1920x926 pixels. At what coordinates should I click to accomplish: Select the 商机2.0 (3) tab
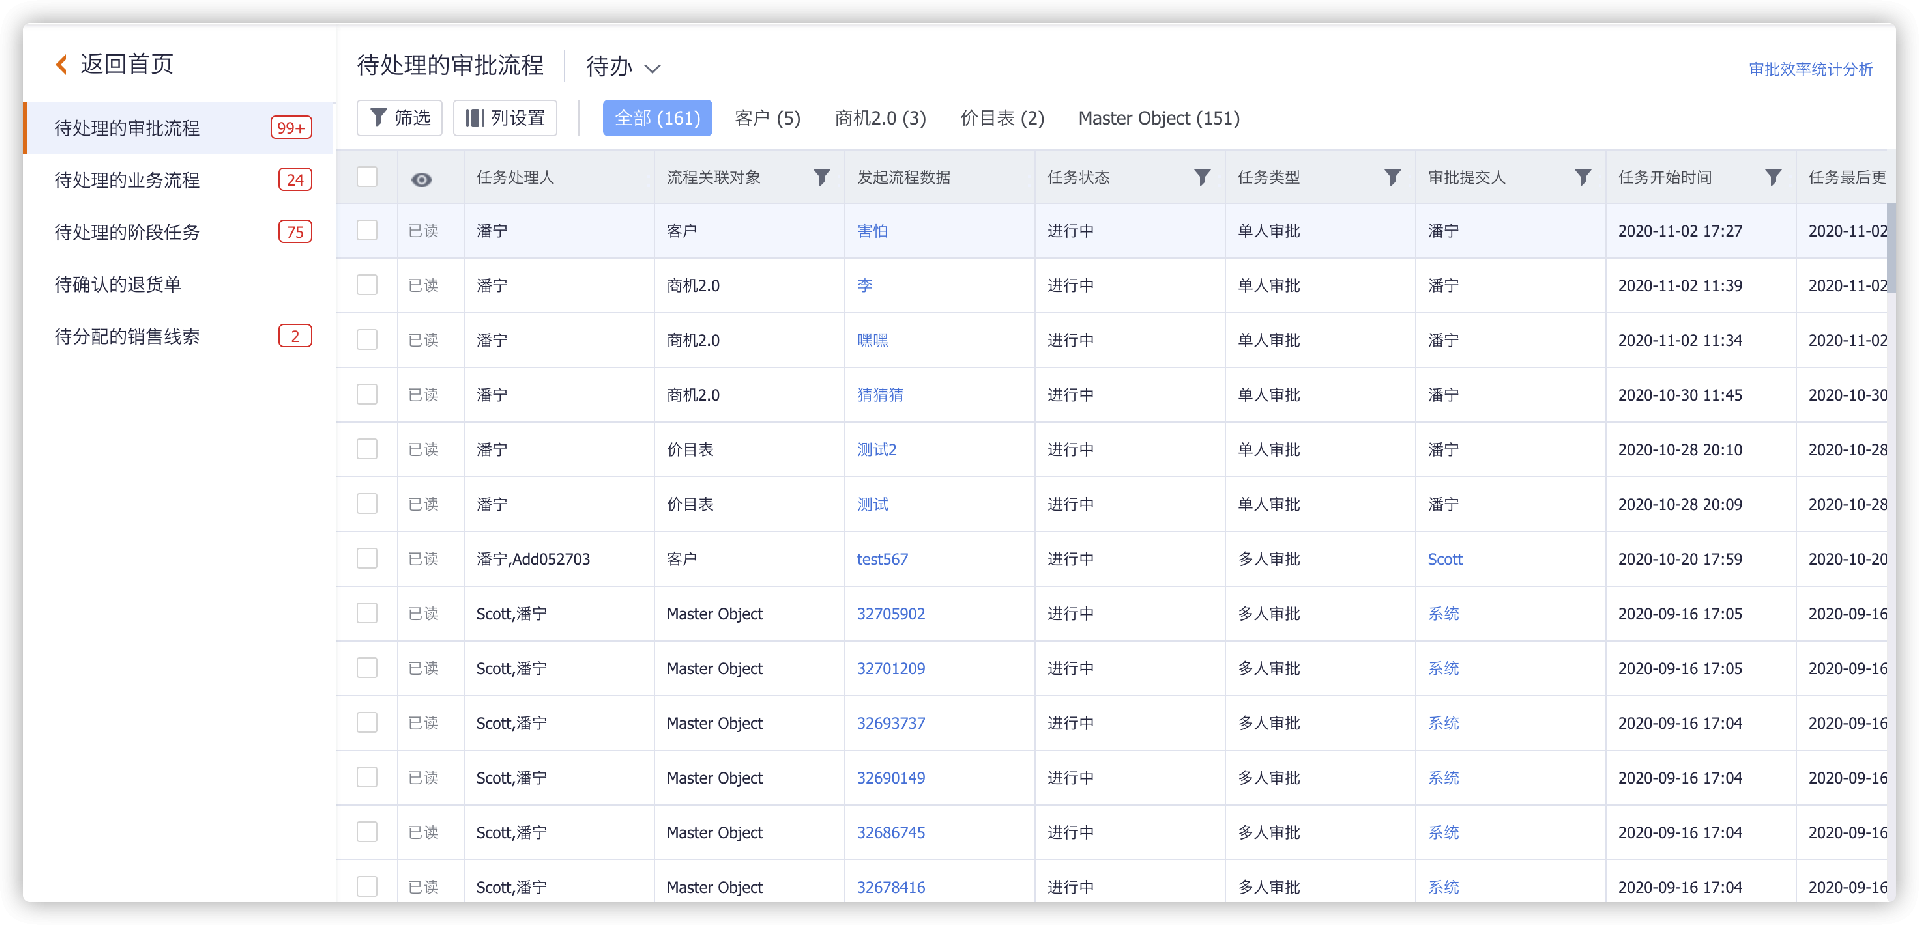[x=880, y=118]
